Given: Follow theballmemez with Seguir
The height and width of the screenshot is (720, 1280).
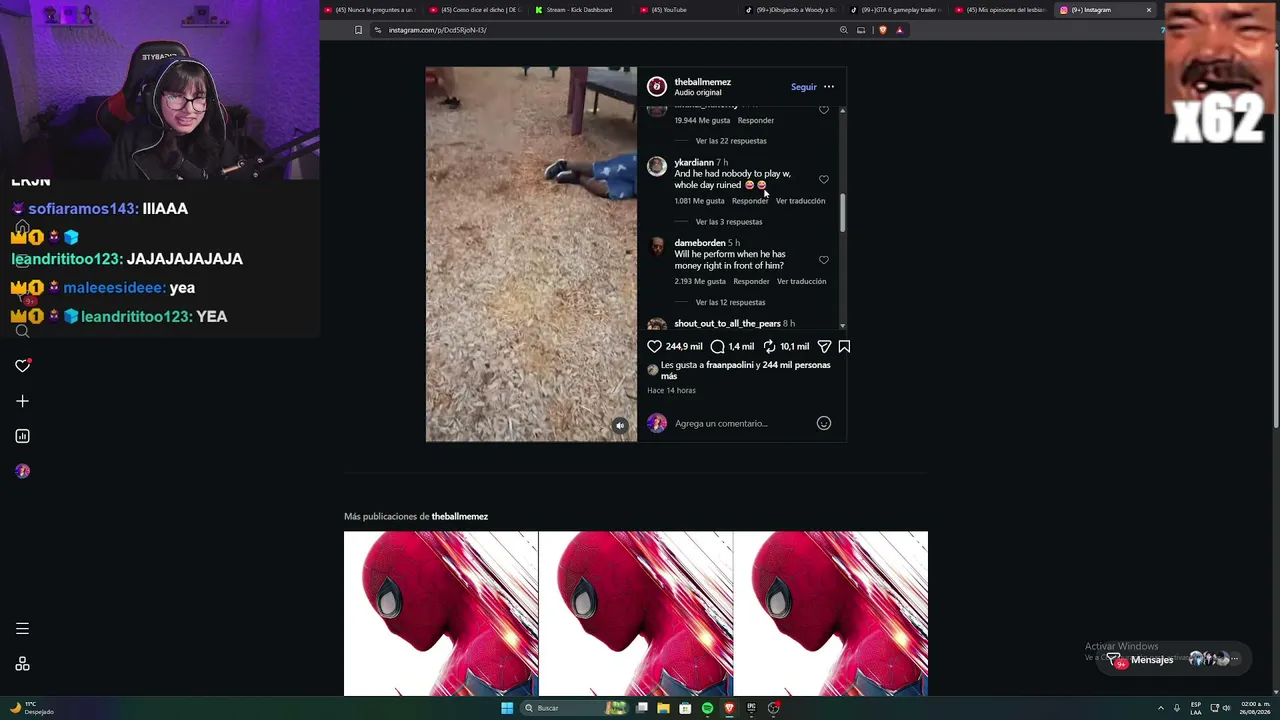Looking at the screenshot, I should click(804, 87).
